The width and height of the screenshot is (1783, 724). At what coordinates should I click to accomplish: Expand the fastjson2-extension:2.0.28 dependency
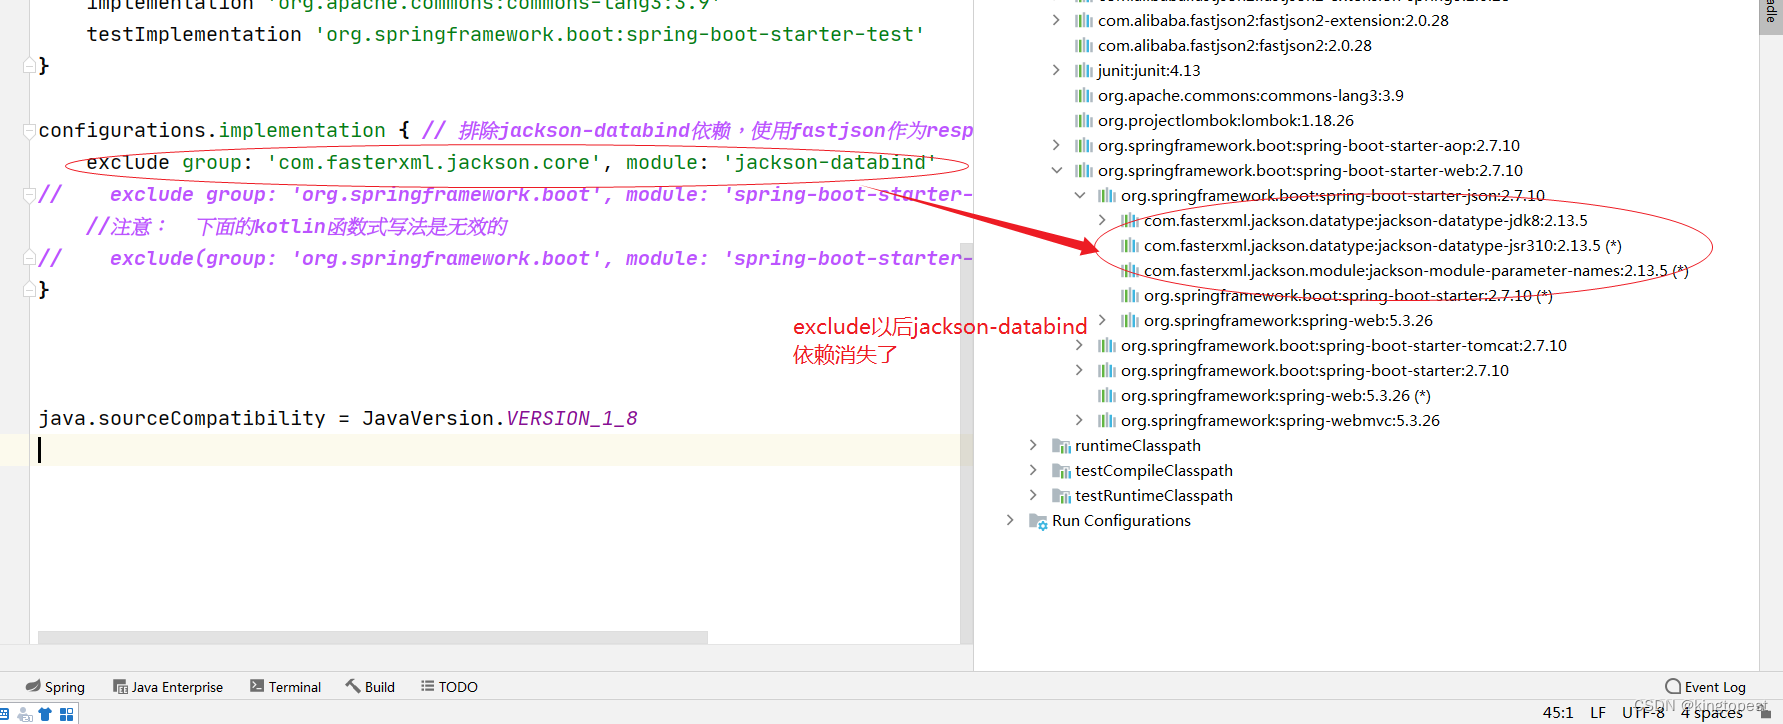(1056, 20)
